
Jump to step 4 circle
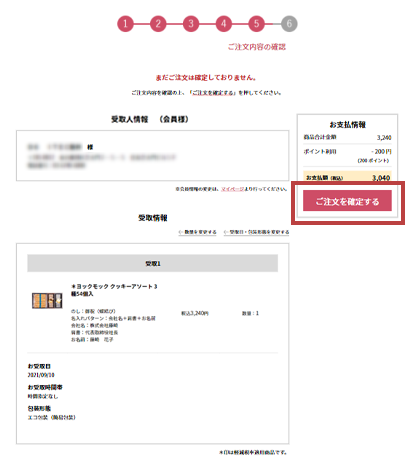[224, 24]
